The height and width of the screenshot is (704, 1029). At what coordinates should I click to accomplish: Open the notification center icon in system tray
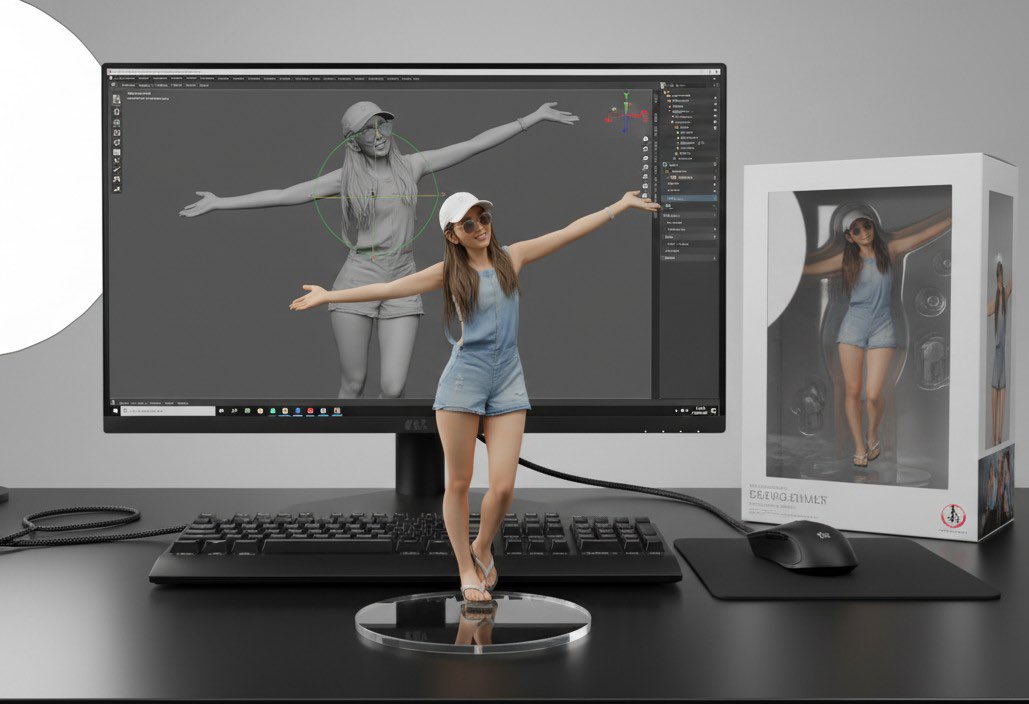[x=714, y=411]
